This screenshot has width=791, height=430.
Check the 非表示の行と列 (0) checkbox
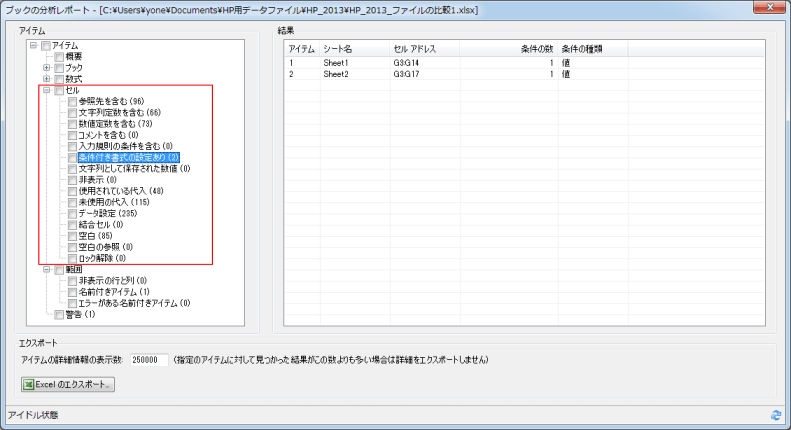72,281
